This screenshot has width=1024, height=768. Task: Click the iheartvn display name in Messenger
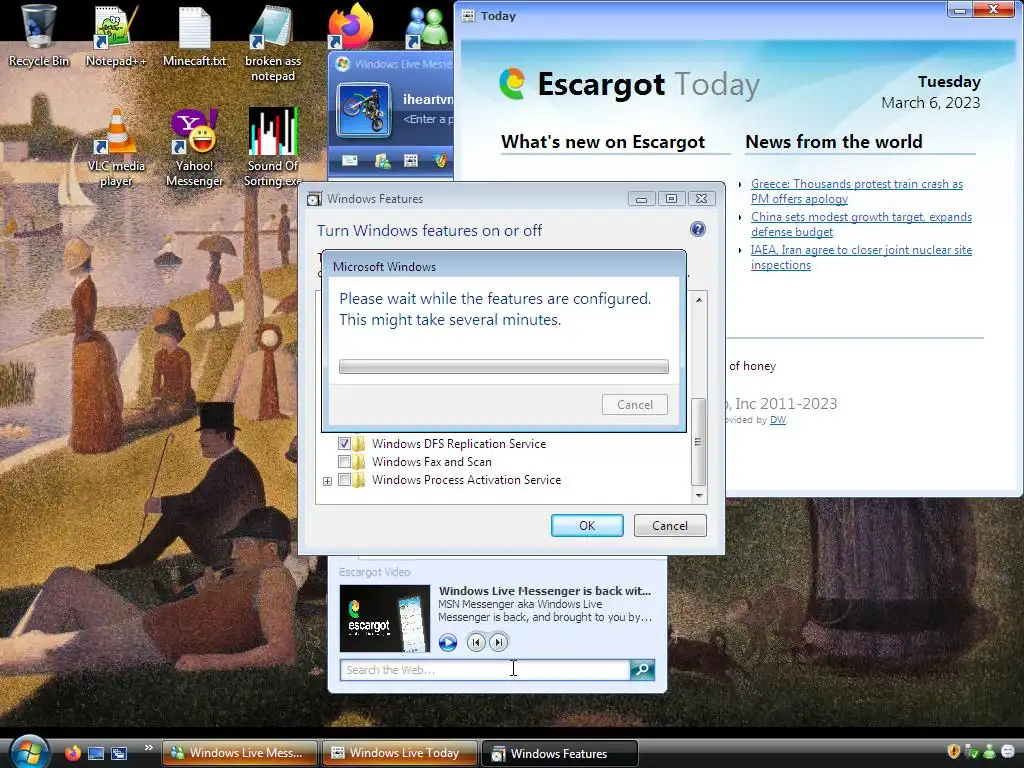pyautogui.click(x=428, y=99)
